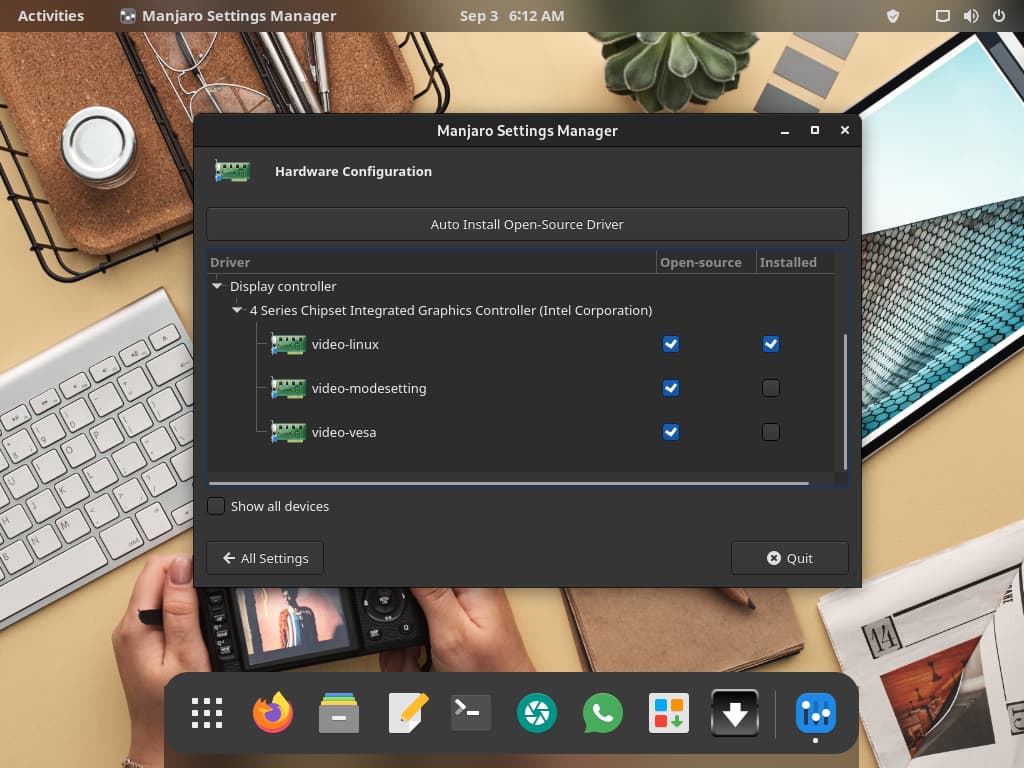Image resolution: width=1024 pixels, height=768 pixels.
Task: Select the video-modesetting driver row
Action: [x=520, y=388]
